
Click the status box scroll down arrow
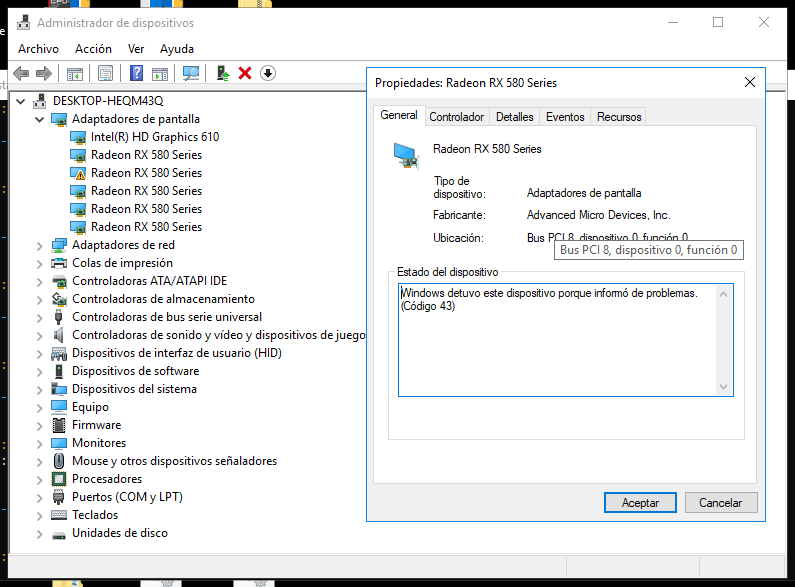pyautogui.click(x=724, y=387)
